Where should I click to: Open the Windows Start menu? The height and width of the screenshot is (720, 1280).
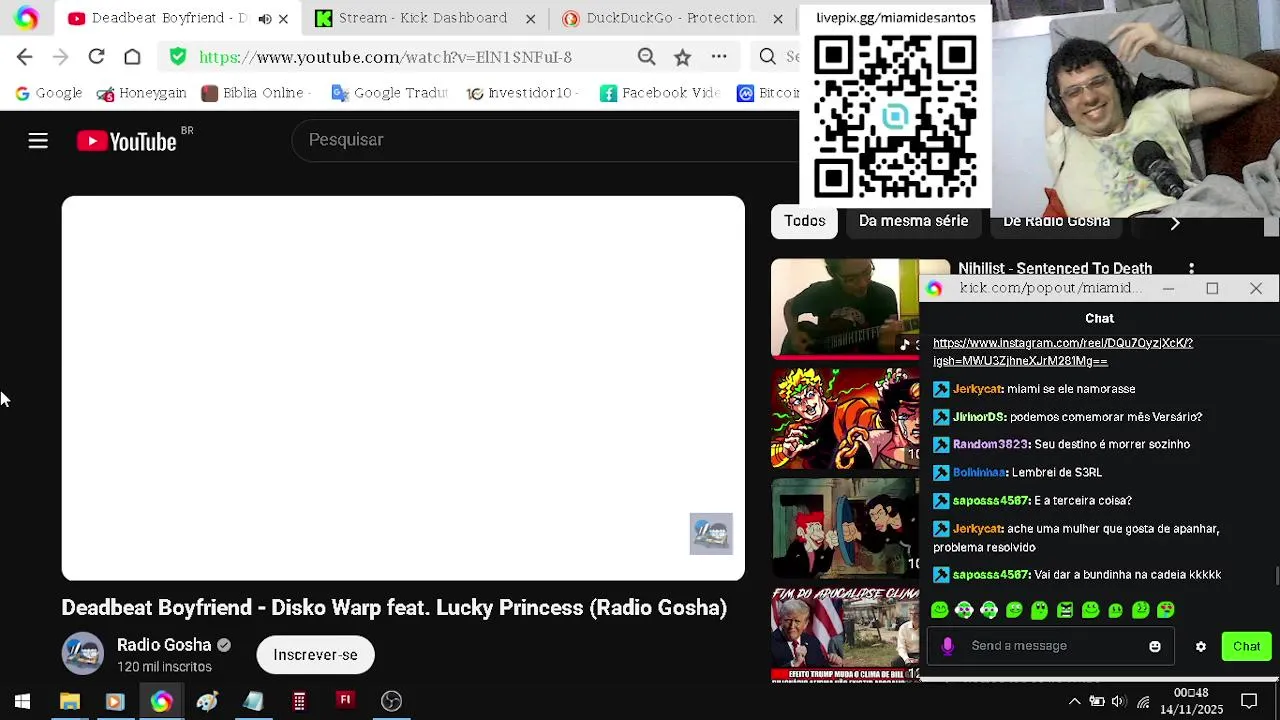[22, 701]
